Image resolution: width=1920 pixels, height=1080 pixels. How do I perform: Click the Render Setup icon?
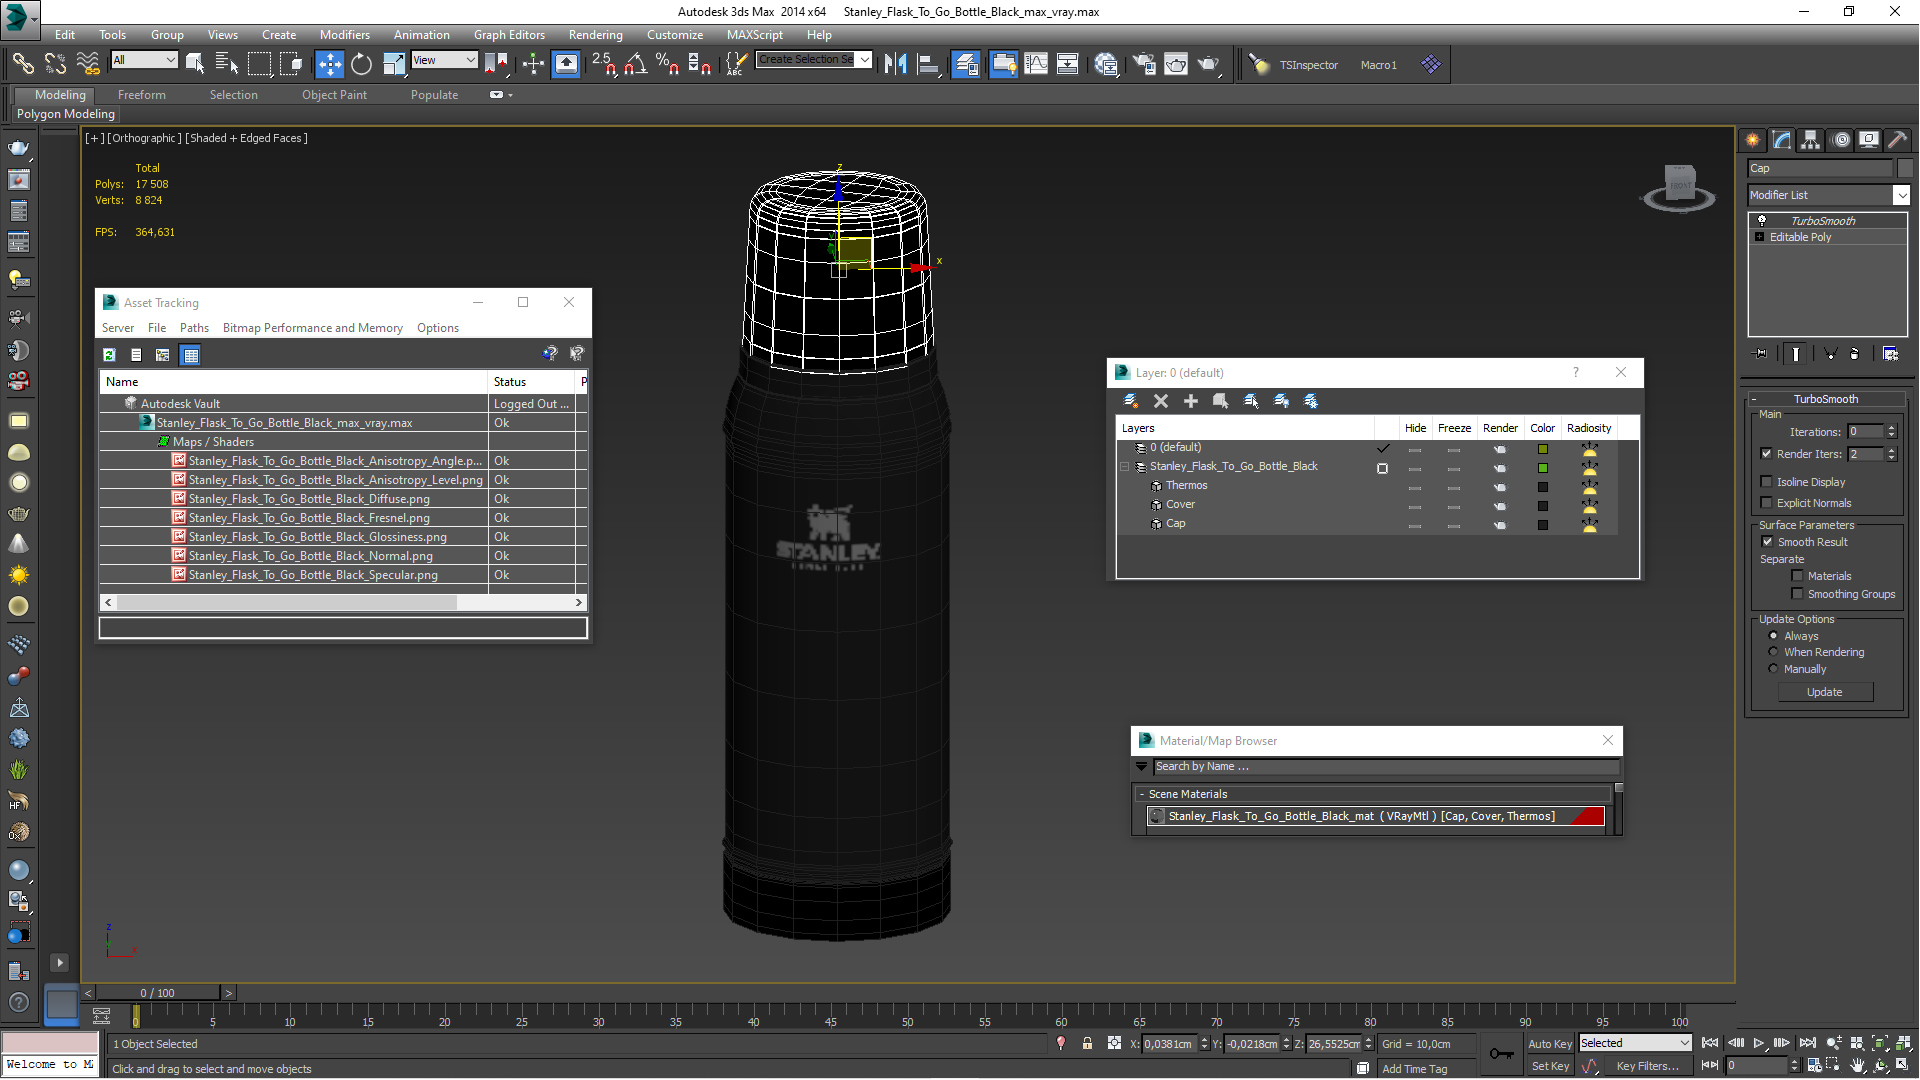(x=1144, y=64)
